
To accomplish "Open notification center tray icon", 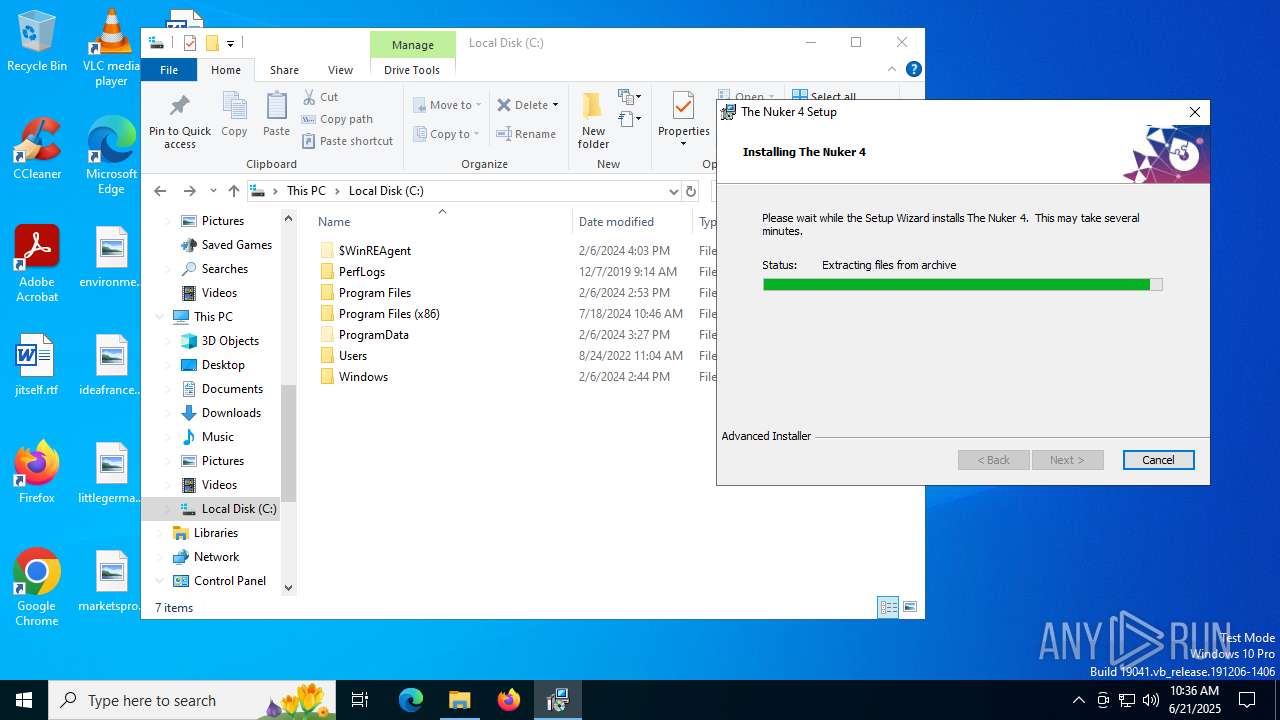I will (x=1247, y=700).
